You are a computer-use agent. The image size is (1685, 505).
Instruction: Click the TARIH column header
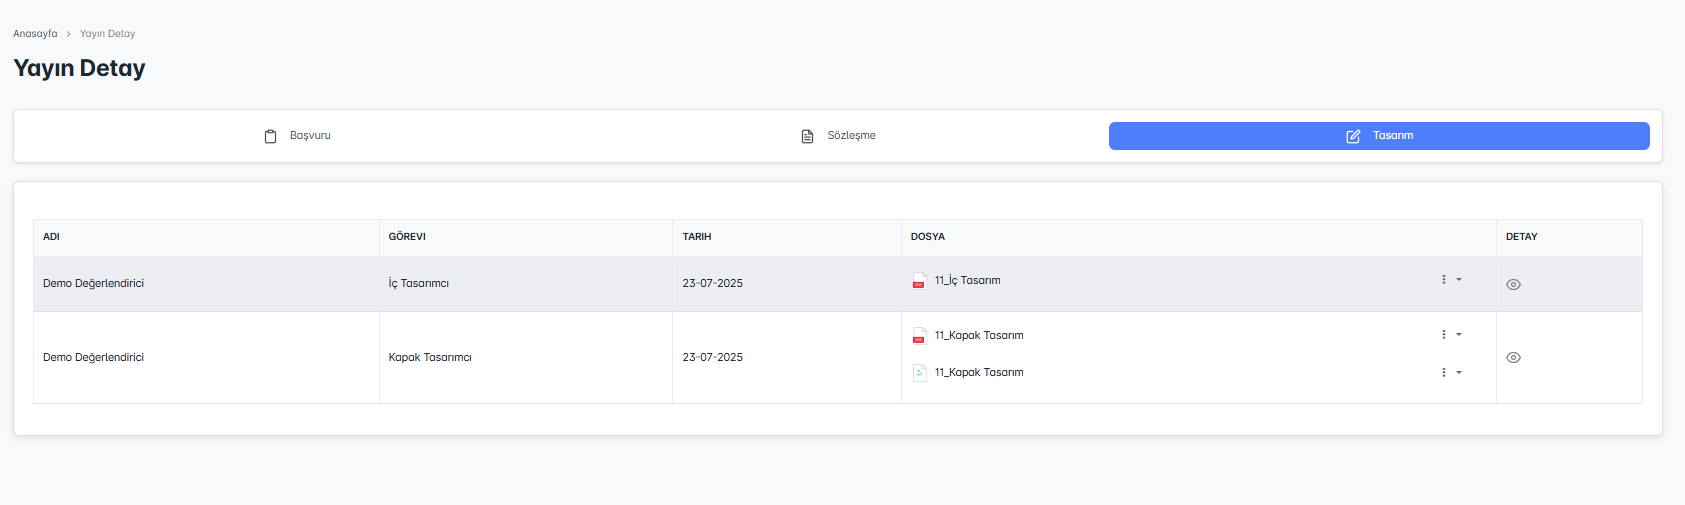click(x=697, y=237)
